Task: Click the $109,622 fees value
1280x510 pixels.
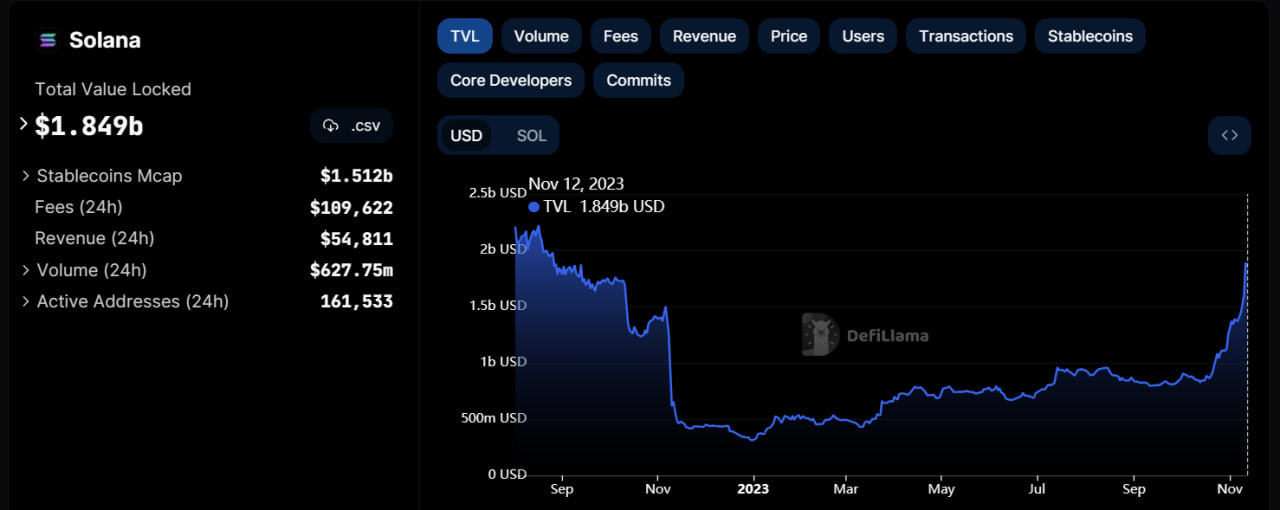Action: pyautogui.click(x=352, y=208)
